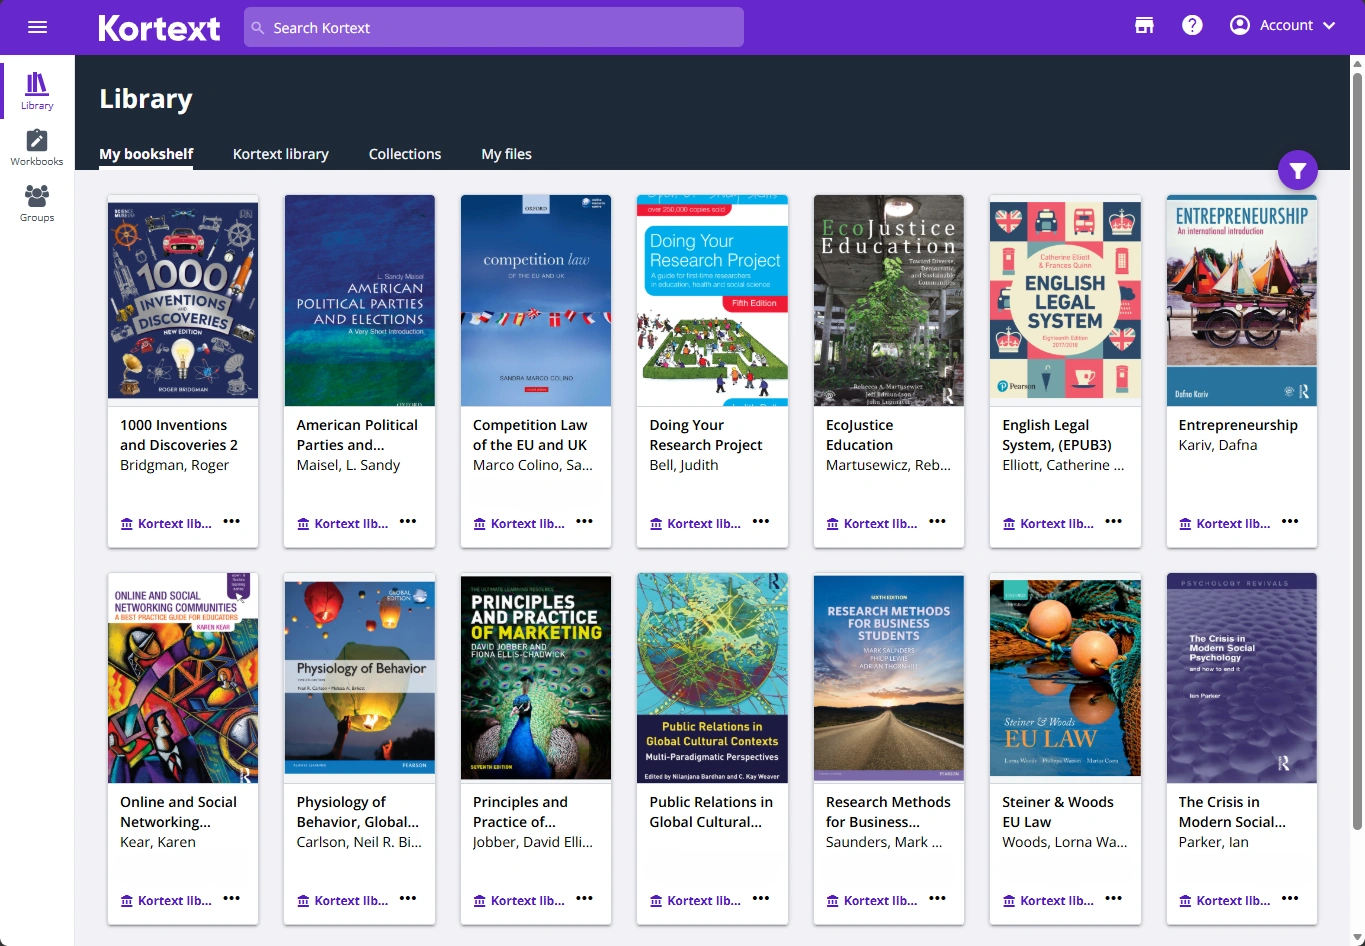Open Public Relations in Global Cultural Contexts cover
The width and height of the screenshot is (1365, 946).
(712, 678)
